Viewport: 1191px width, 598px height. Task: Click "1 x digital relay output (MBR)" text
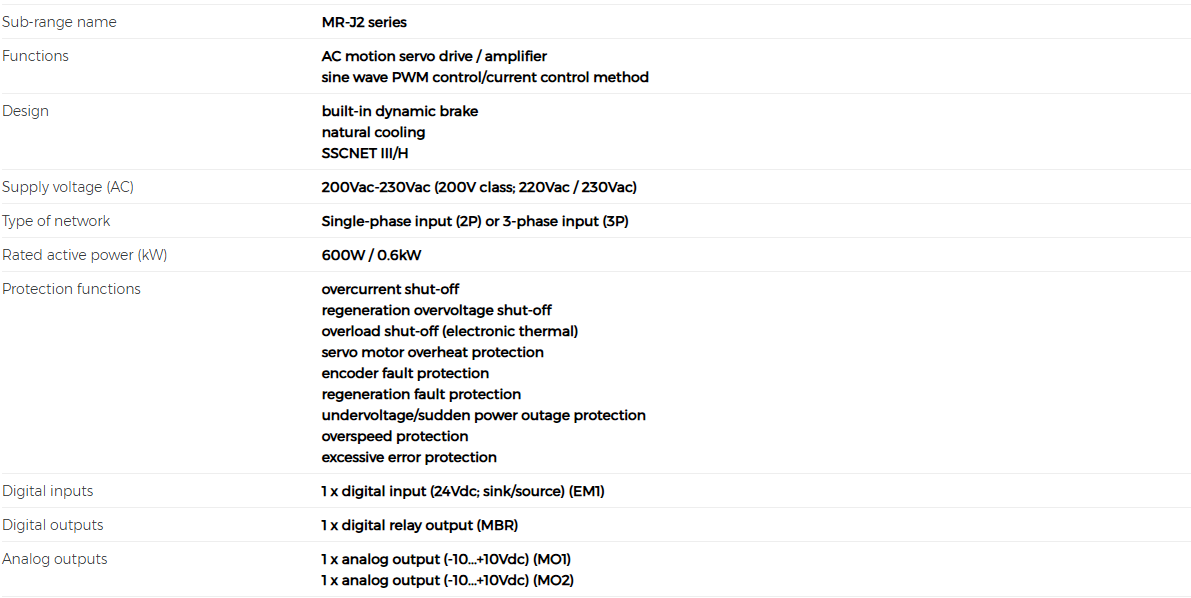[x=420, y=525]
